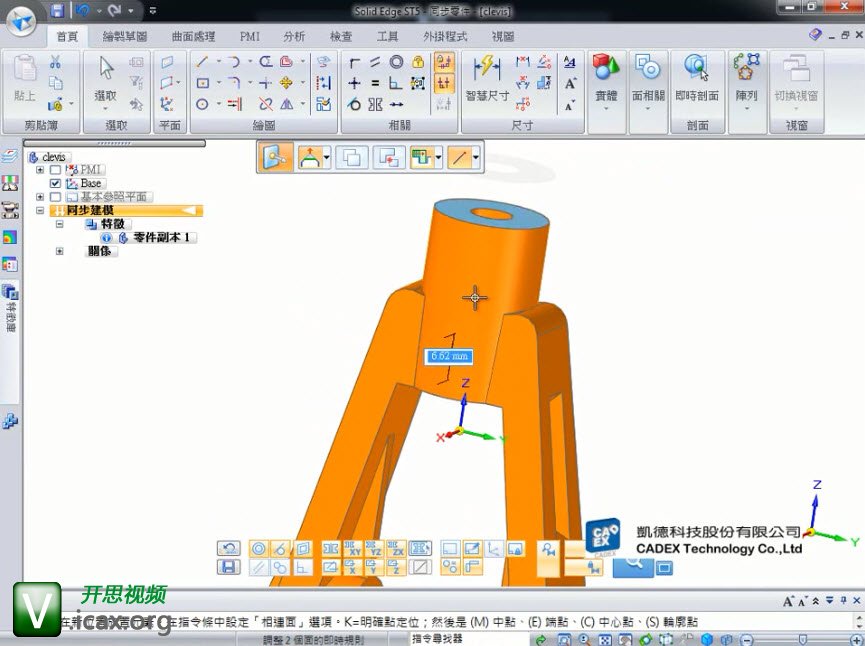Expand the 關係 tree node
Viewport: 865px width, 646px height.
(x=60, y=251)
